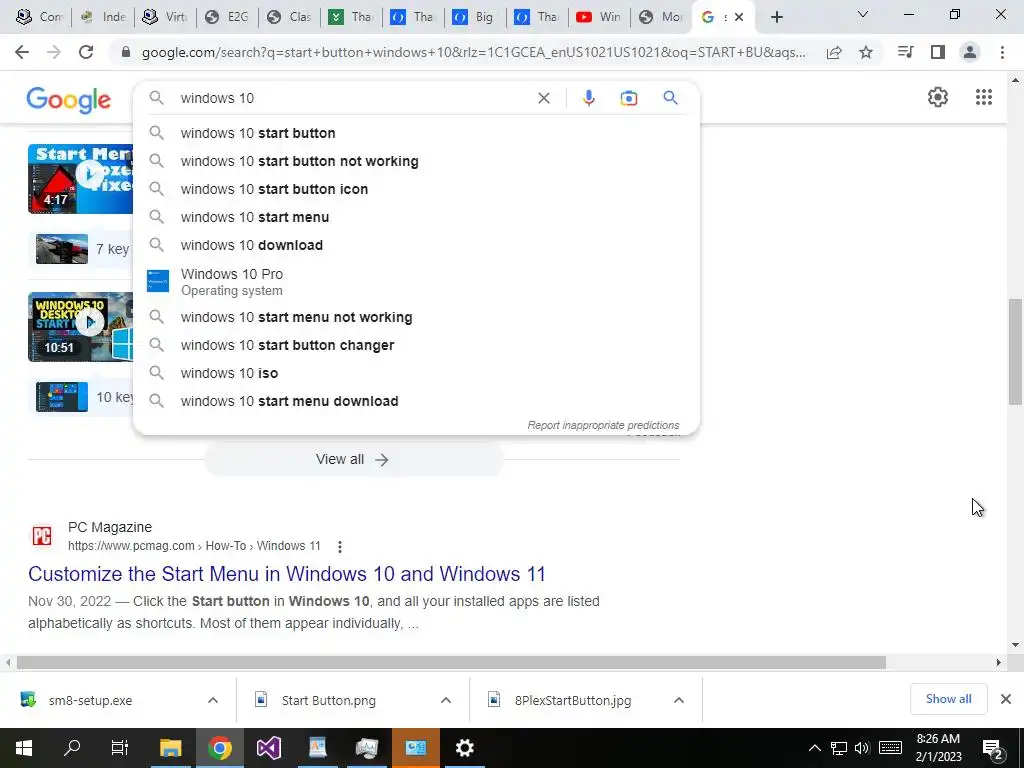Reload the current page

tap(86, 52)
